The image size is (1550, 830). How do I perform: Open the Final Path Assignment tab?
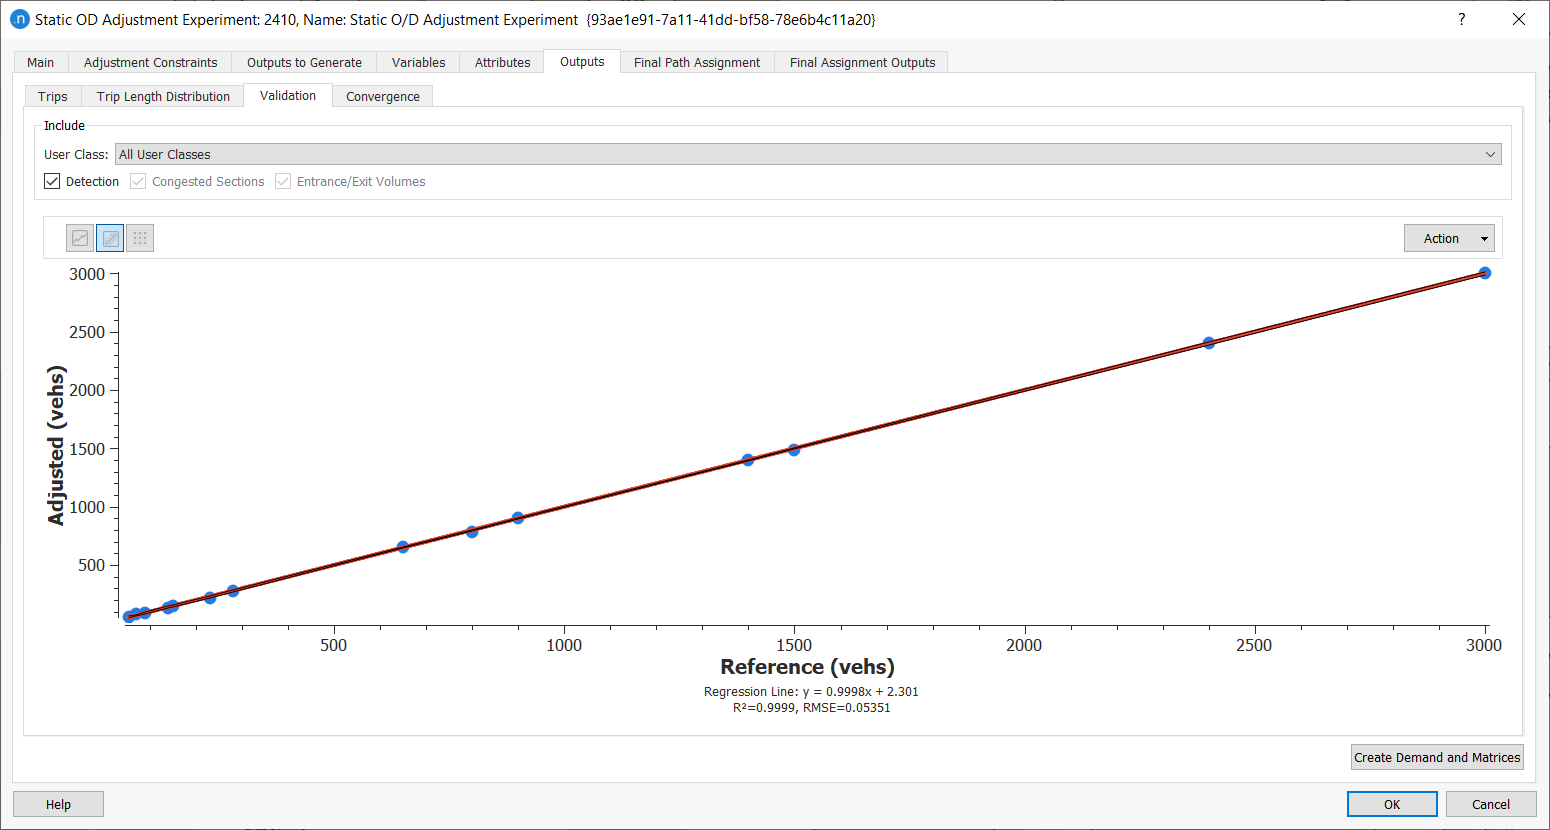[x=697, y=62]
